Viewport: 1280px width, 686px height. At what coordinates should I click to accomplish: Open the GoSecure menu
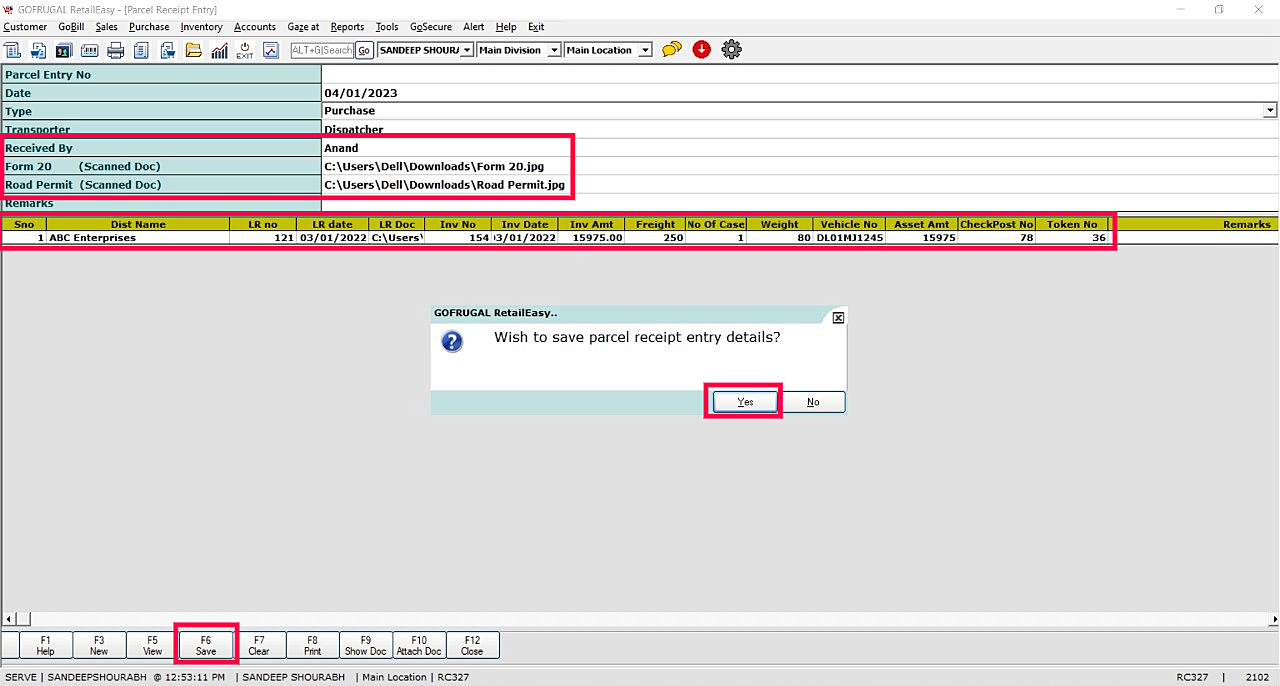click(431, 27)
